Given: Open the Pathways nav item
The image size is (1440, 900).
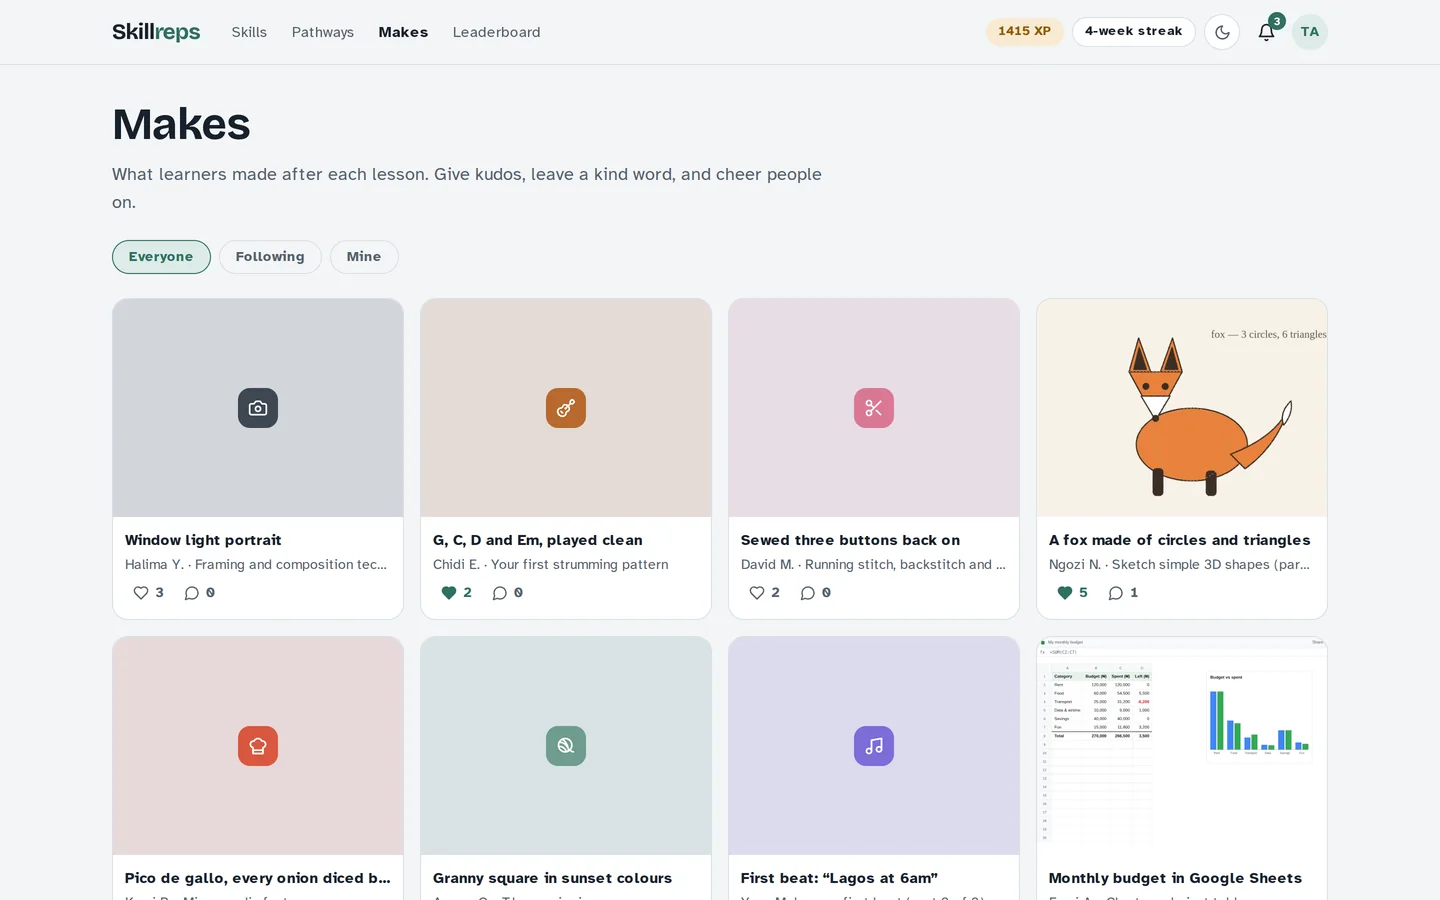Looking at the screenshot, I should pyautogui.click(x=323, y=32).
